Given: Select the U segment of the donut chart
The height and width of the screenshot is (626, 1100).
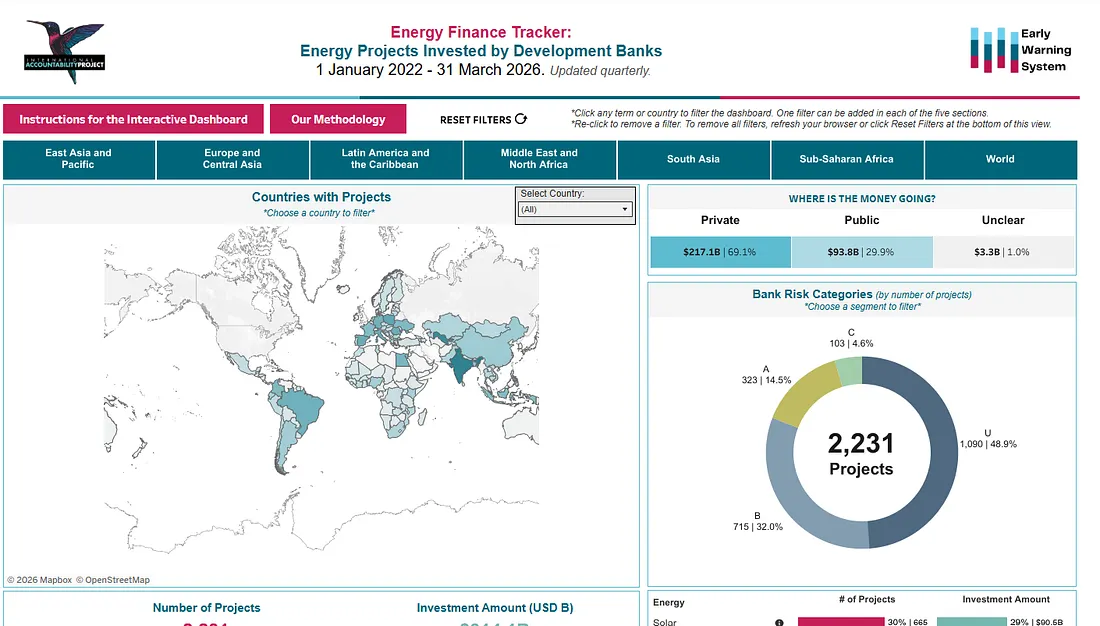Looking at the screenshot, I should [933, 463].
